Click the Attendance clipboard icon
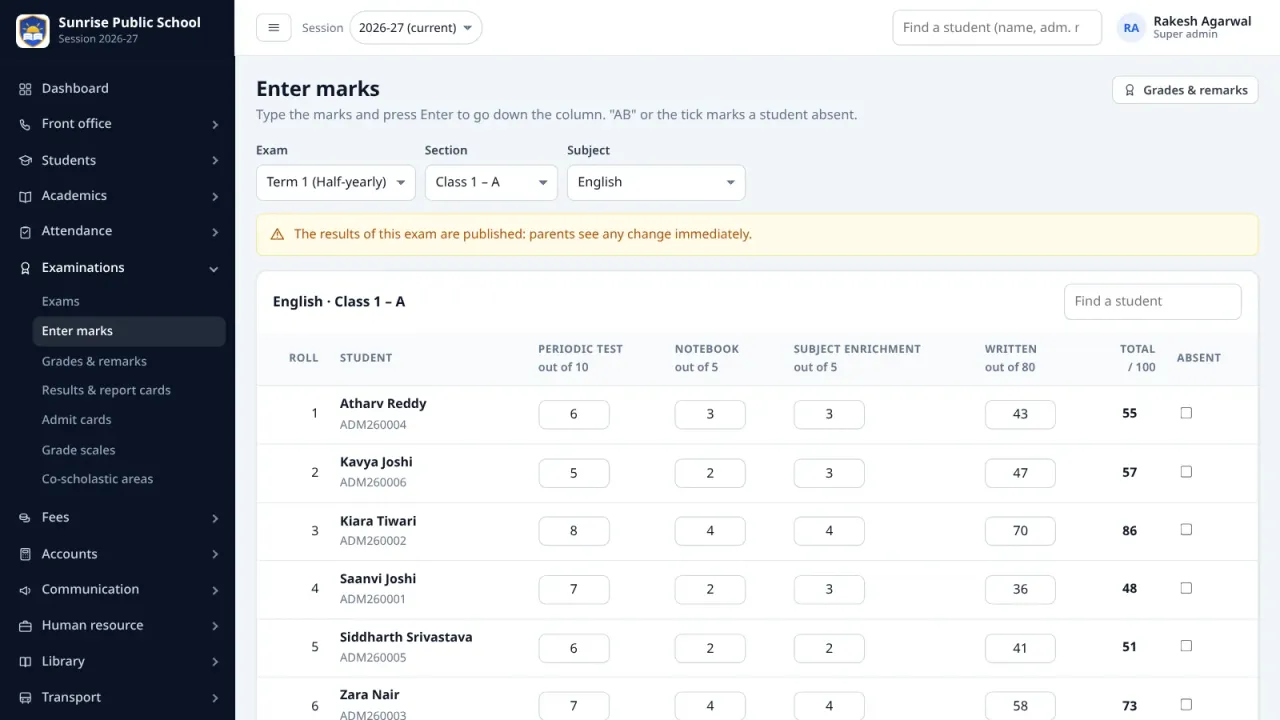Viewport: 1280px width, 720px height. click(x=25, y=231)
